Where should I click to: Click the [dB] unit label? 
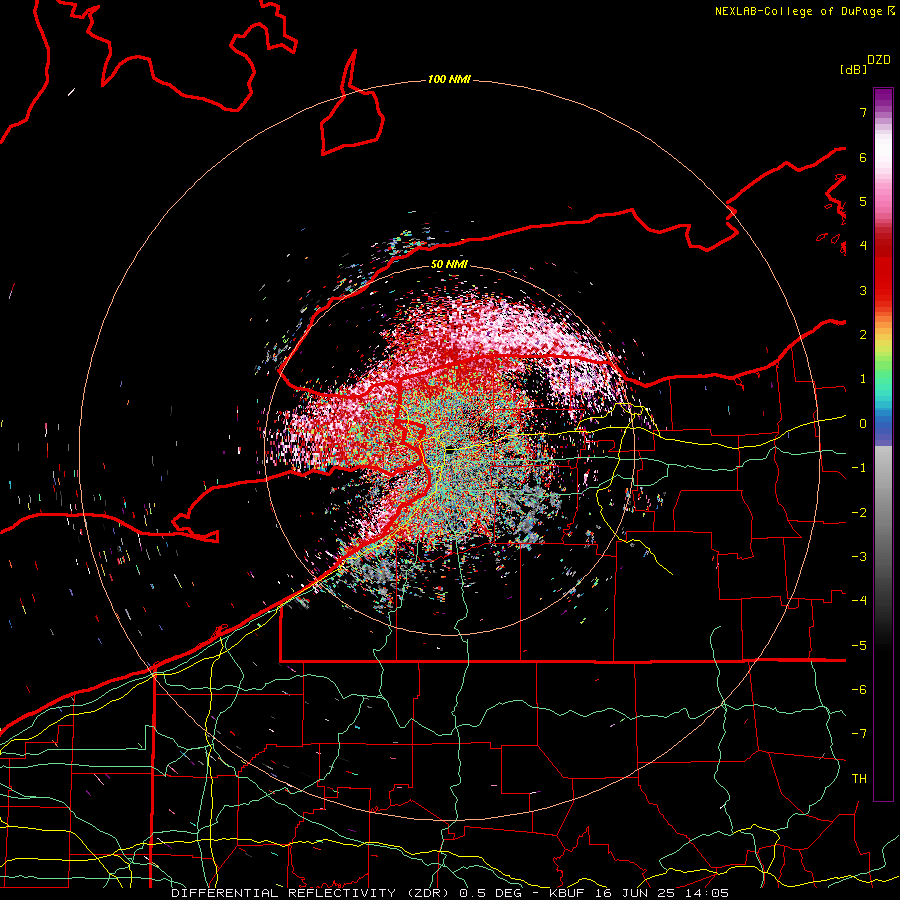(x=854, y=69)
